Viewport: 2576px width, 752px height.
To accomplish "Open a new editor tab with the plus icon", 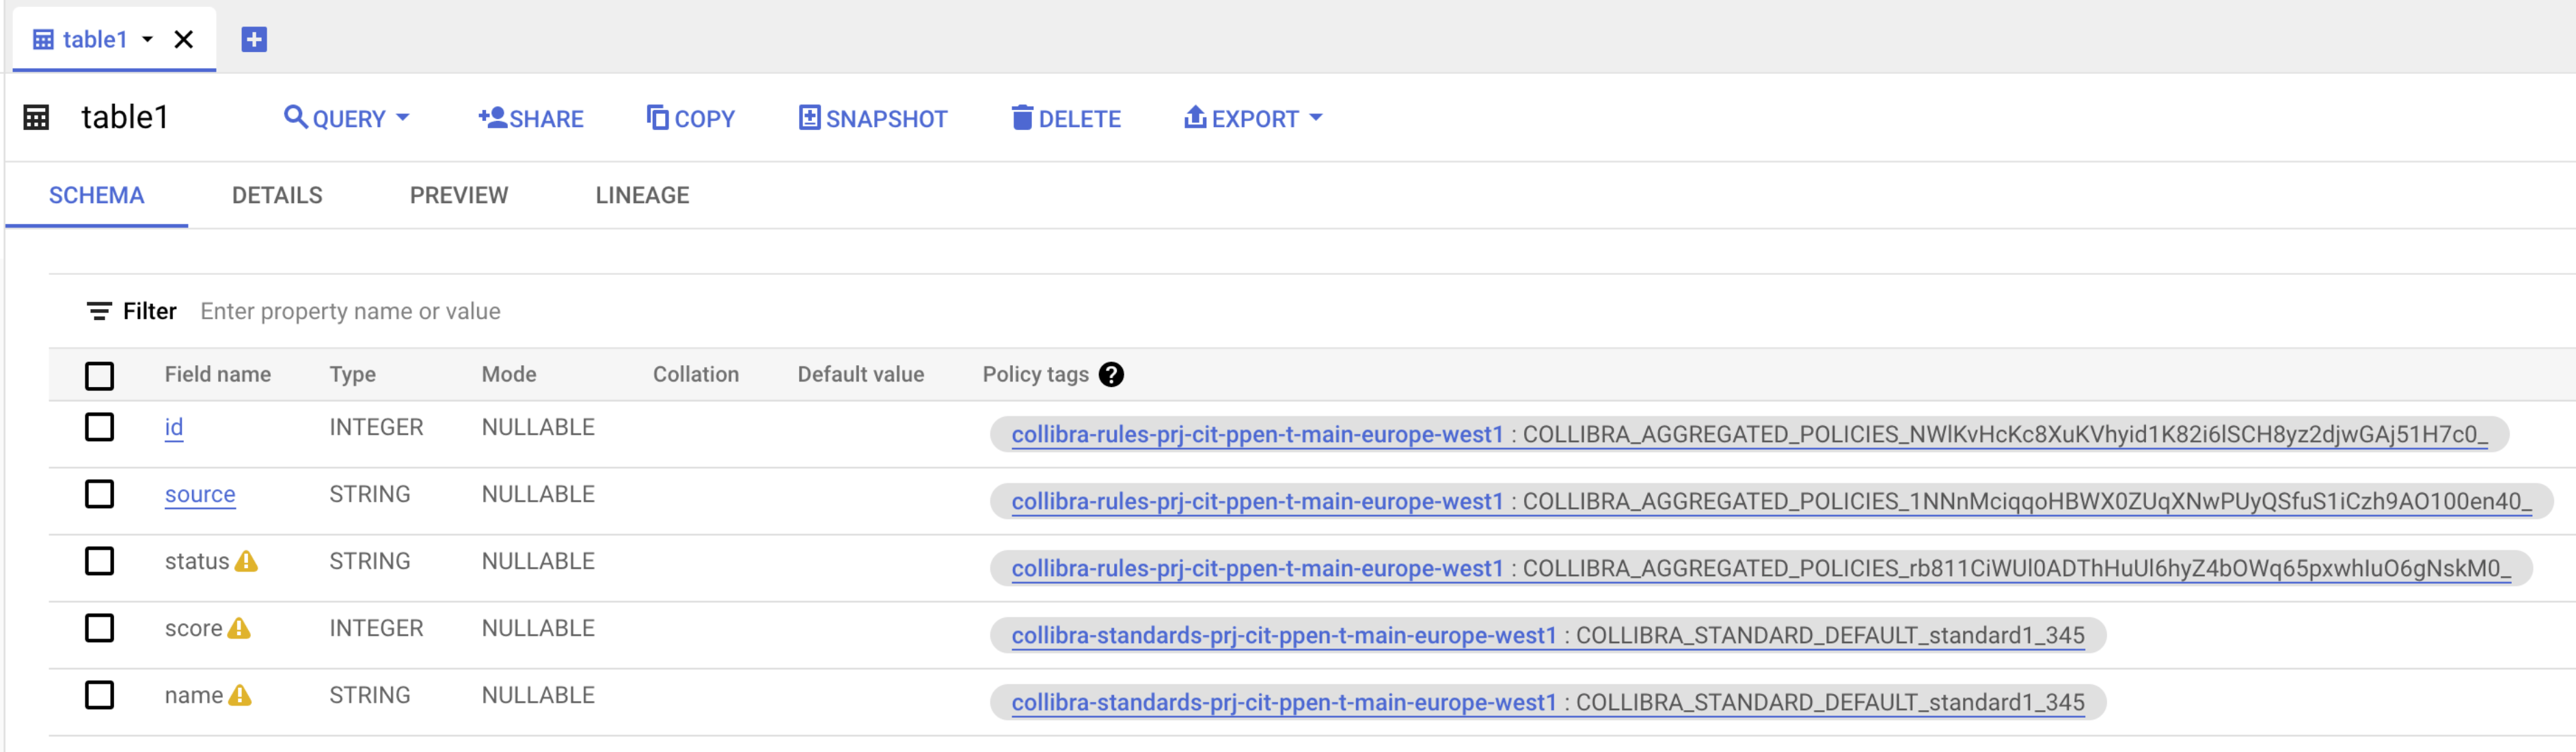I will pyautogui.click(x=253, y=39).
